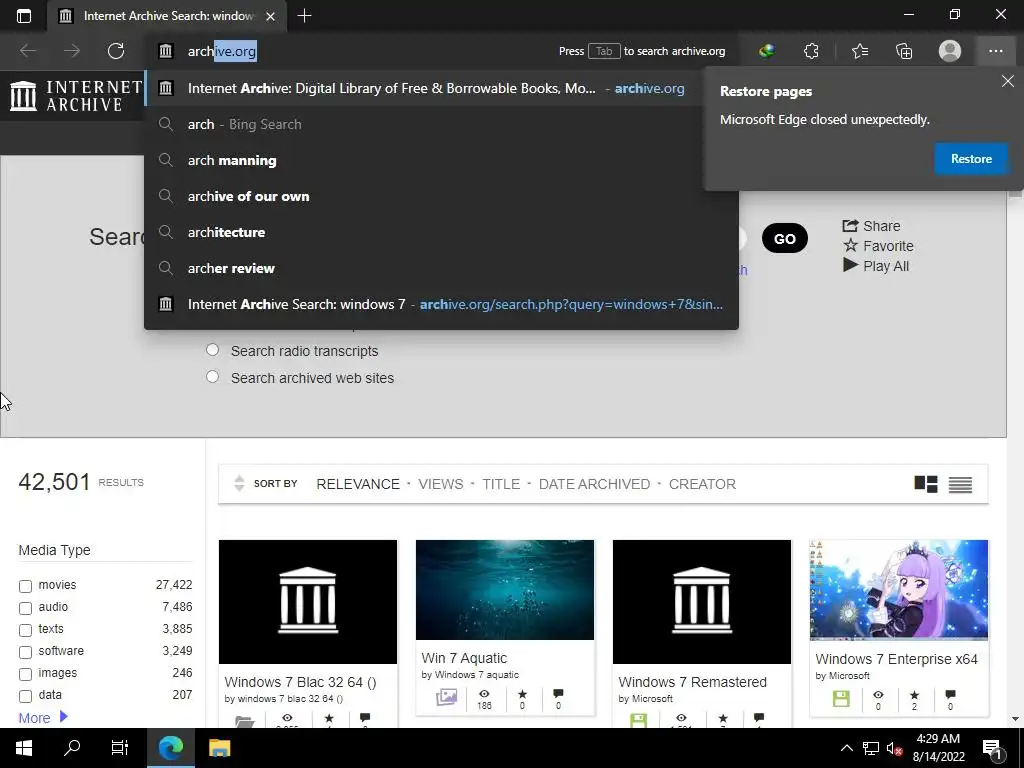Click the network tray icon

871,748
